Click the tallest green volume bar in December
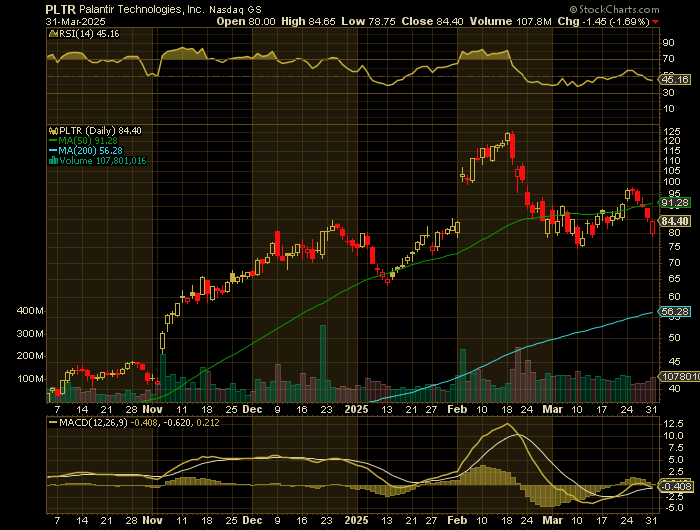700x530 pixels. (x=323, y=363)
